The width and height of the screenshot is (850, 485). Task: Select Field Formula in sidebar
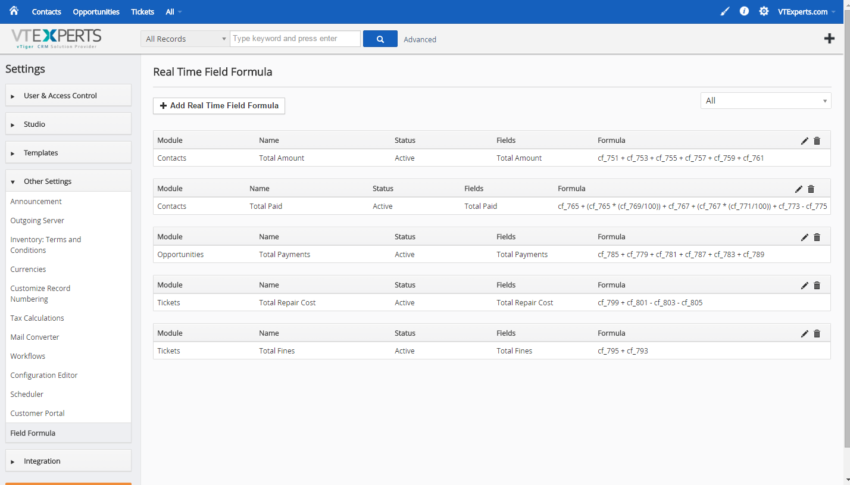[x=68, y=433]
